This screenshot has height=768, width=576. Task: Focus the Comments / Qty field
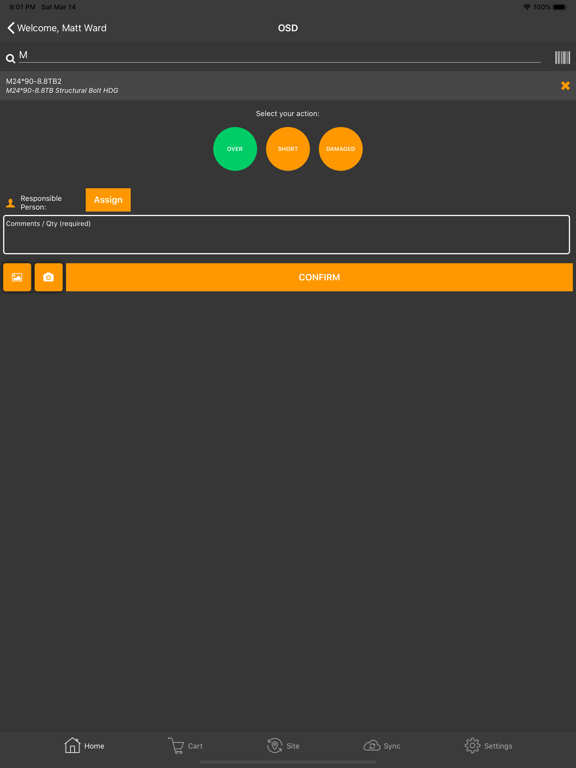[x=287, y=235]
